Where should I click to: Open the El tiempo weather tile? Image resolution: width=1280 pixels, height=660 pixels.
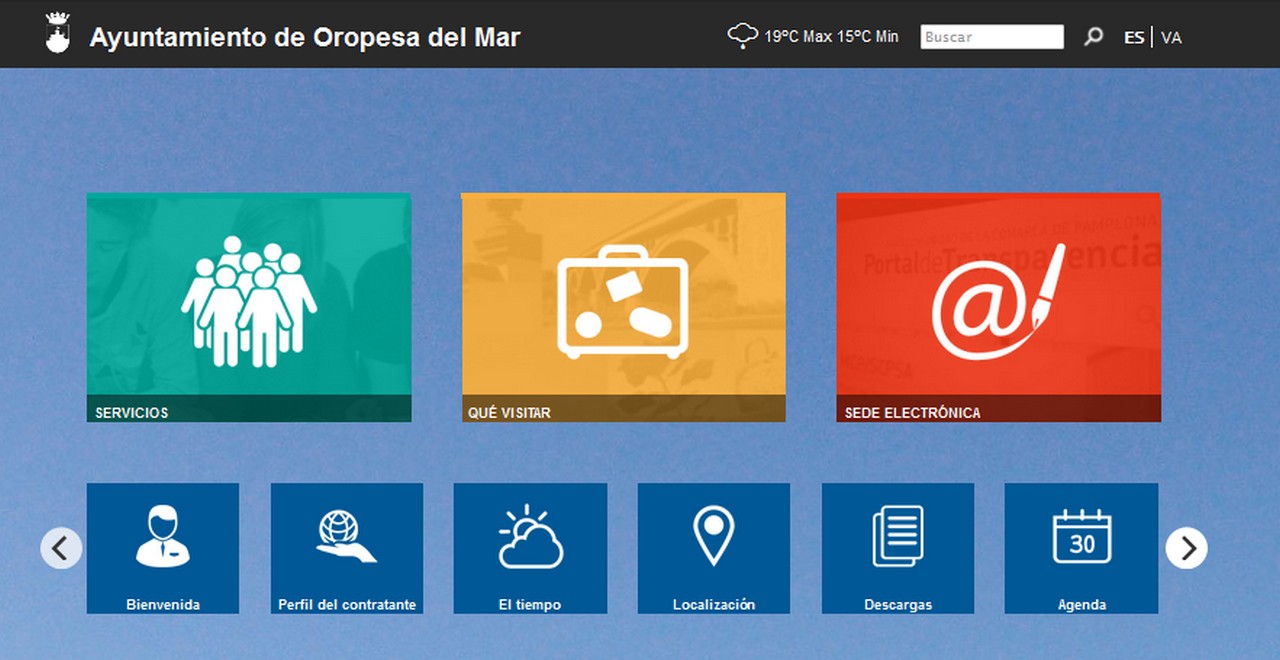click(530, 548)
